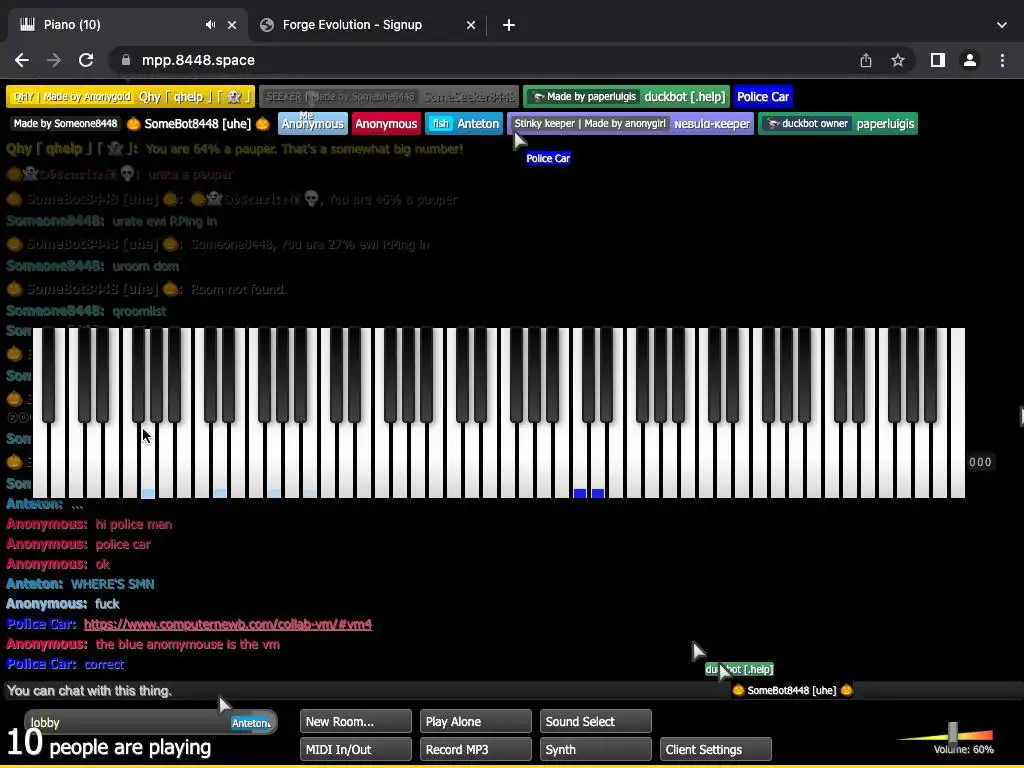1024x768 pixels.
Task: Close the Forge Evolution - Signup tab
Action: point(471,25)
